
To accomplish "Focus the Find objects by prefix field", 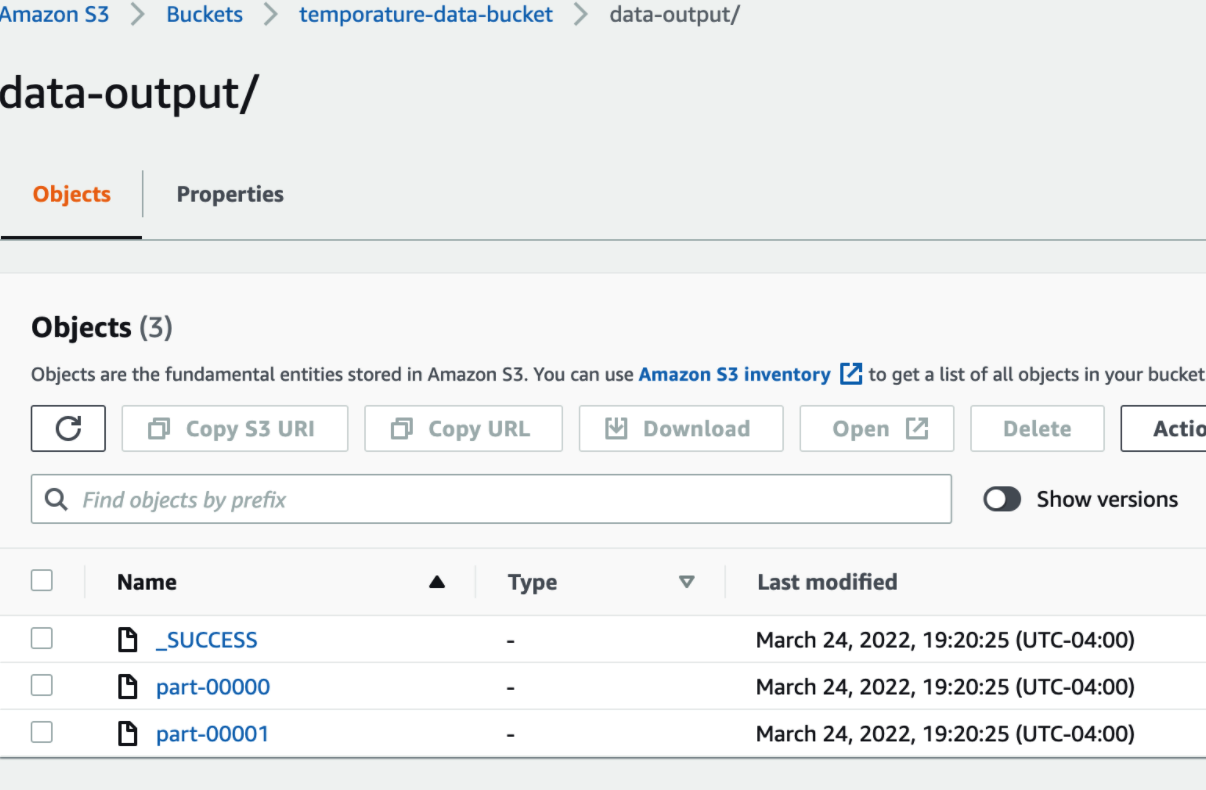I will coord(491,499).
